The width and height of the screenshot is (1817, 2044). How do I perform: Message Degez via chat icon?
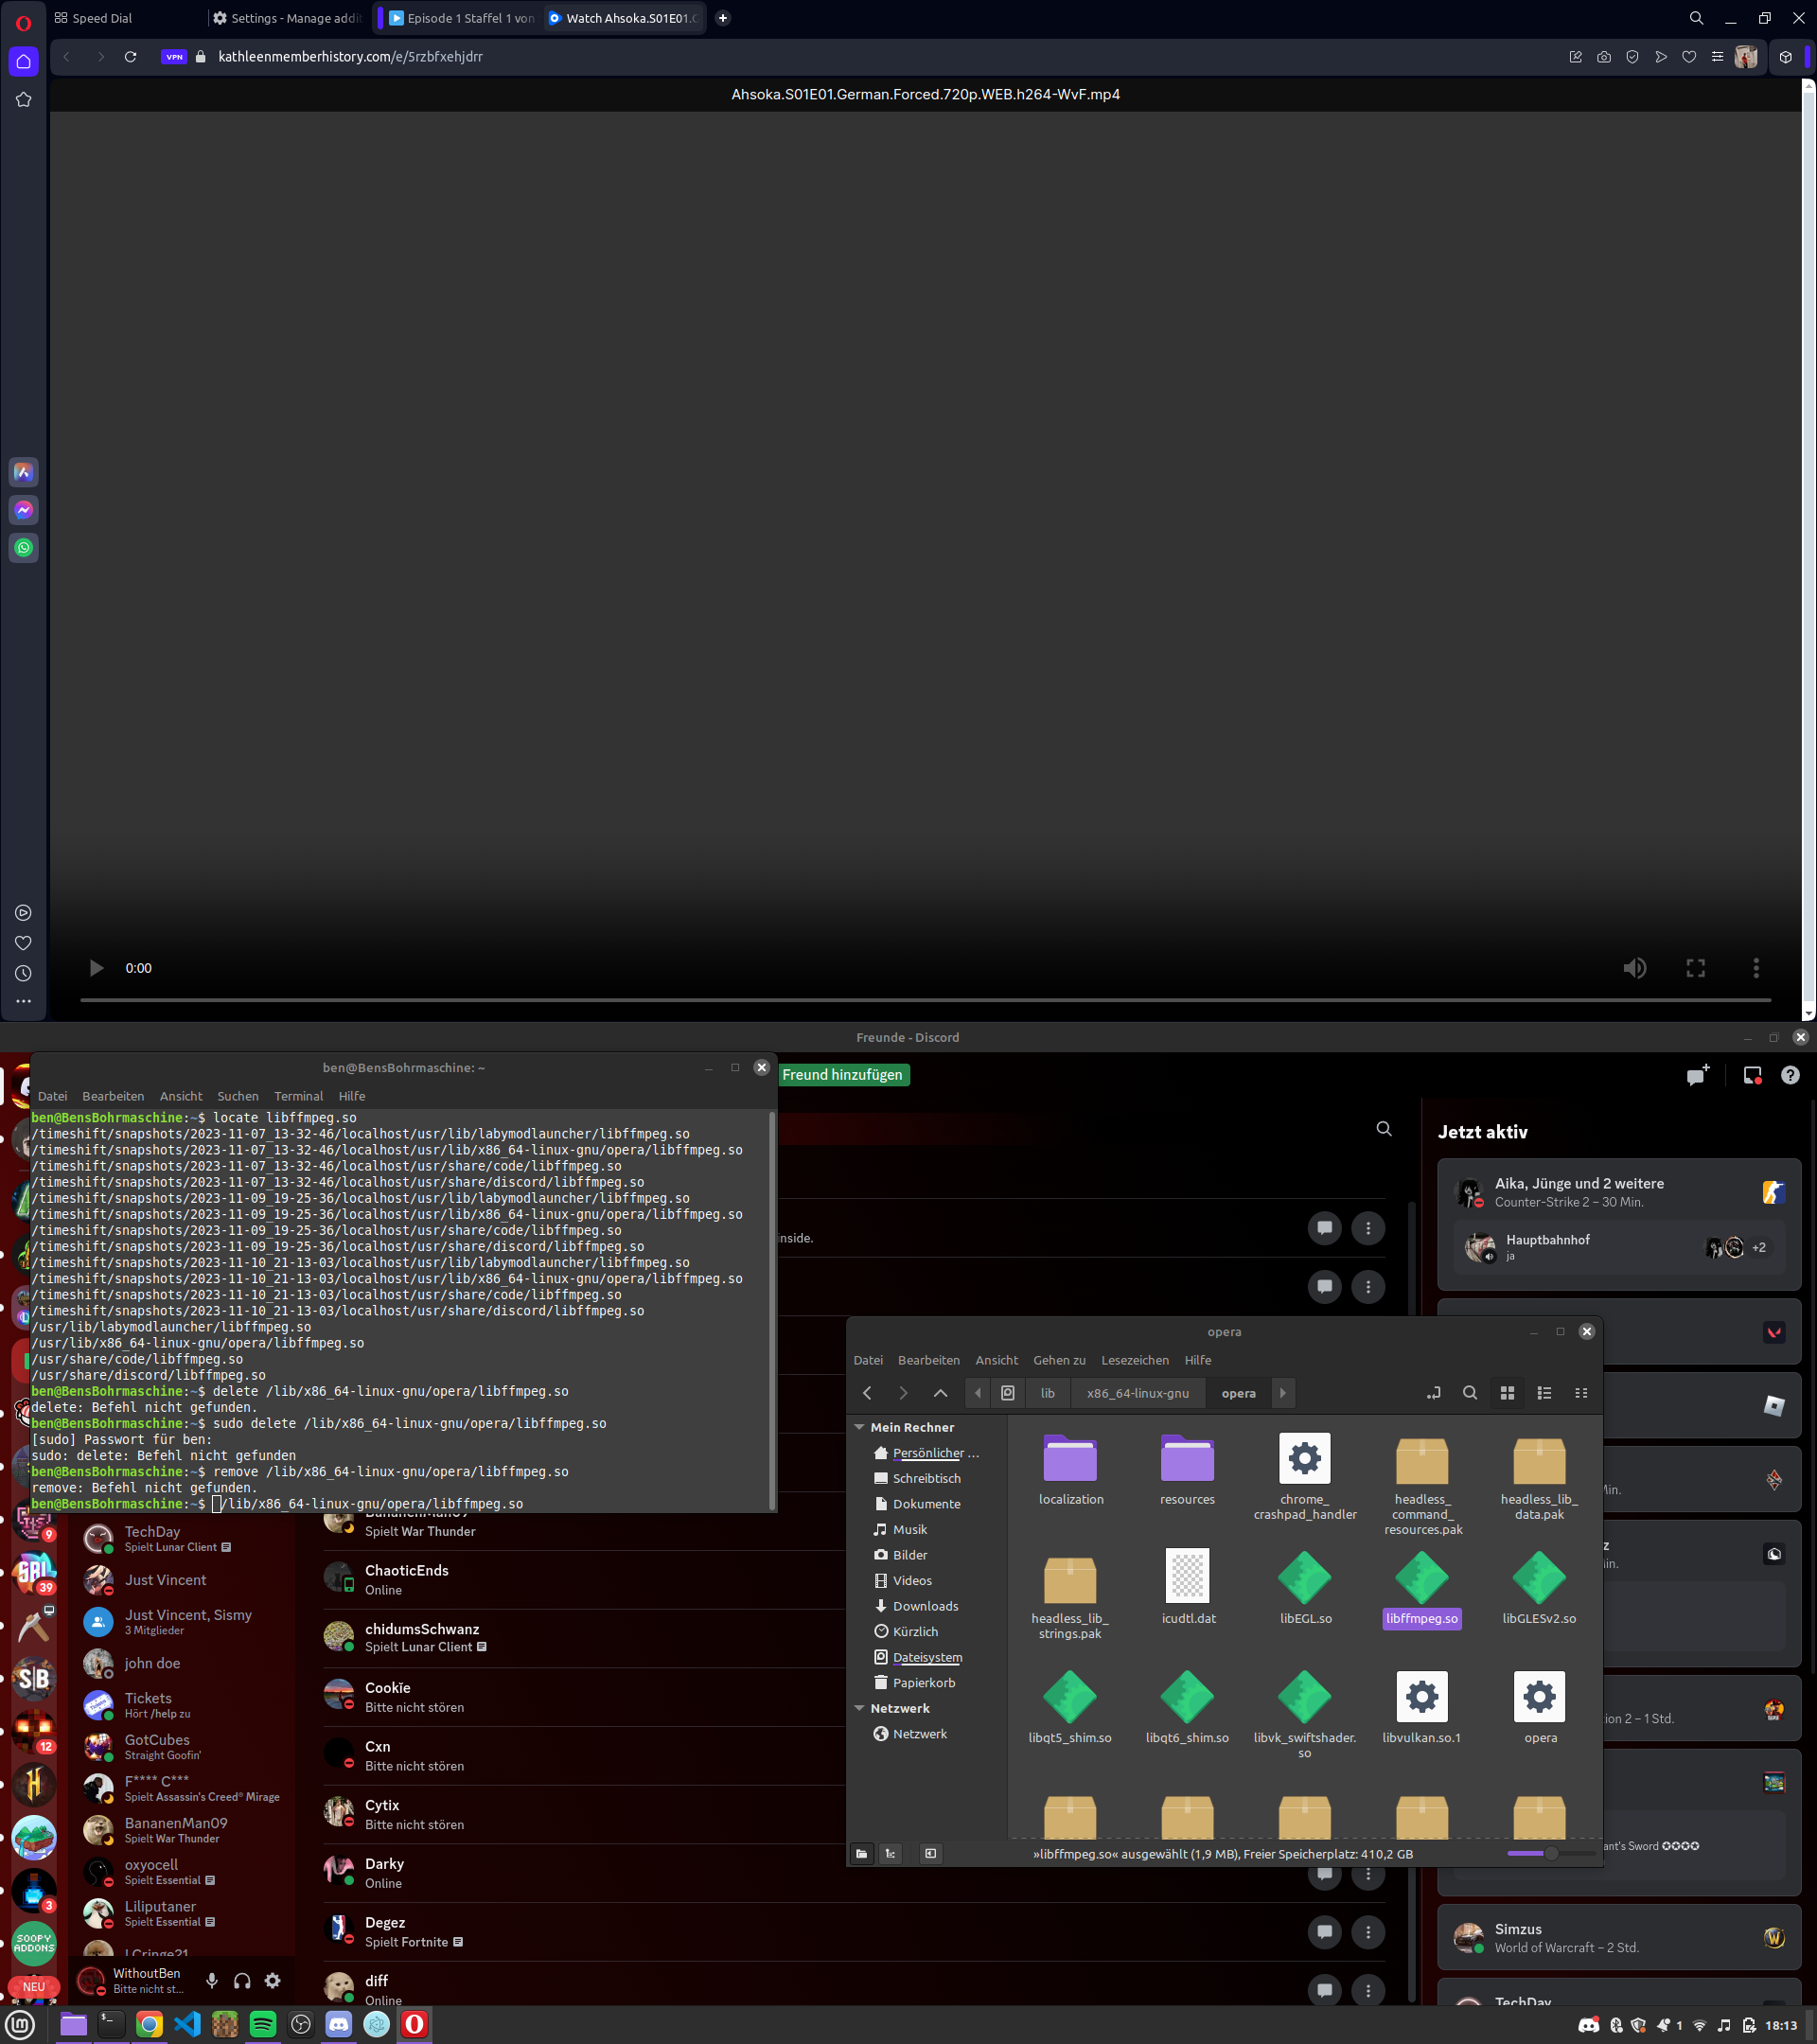pos(1324,1931)
